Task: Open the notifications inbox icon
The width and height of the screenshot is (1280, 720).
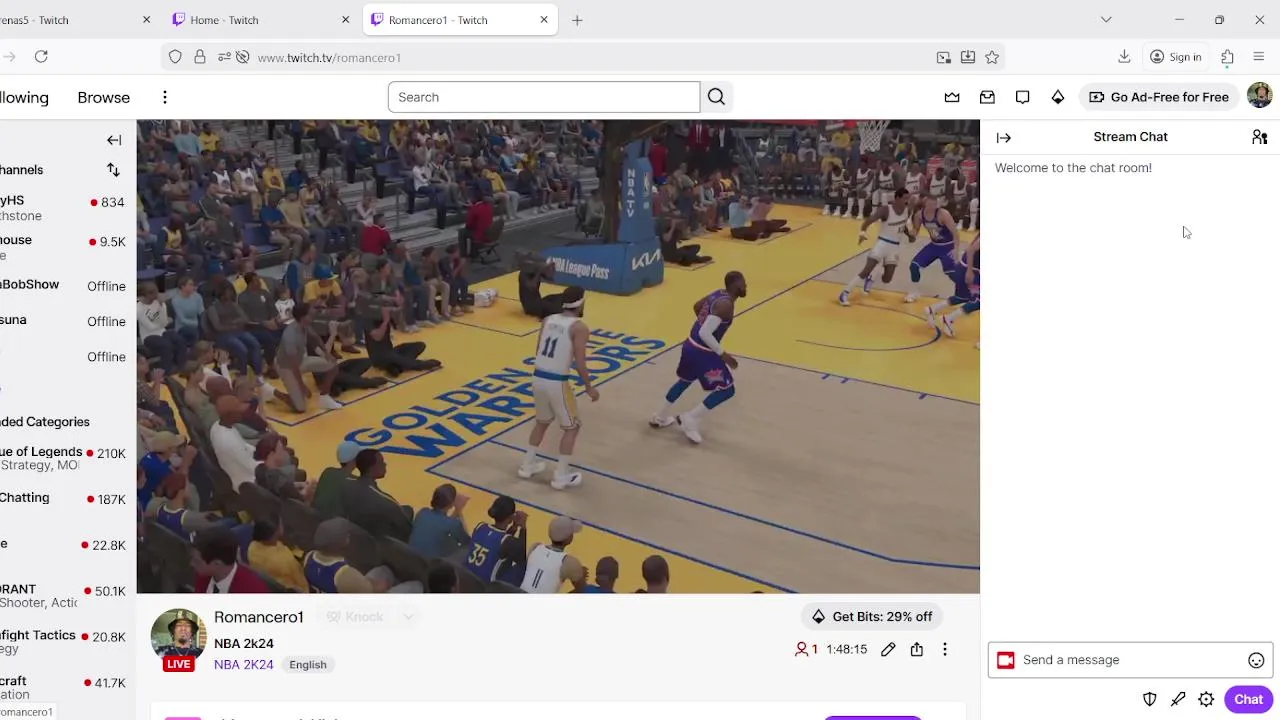Action: [x=987, y=97]
